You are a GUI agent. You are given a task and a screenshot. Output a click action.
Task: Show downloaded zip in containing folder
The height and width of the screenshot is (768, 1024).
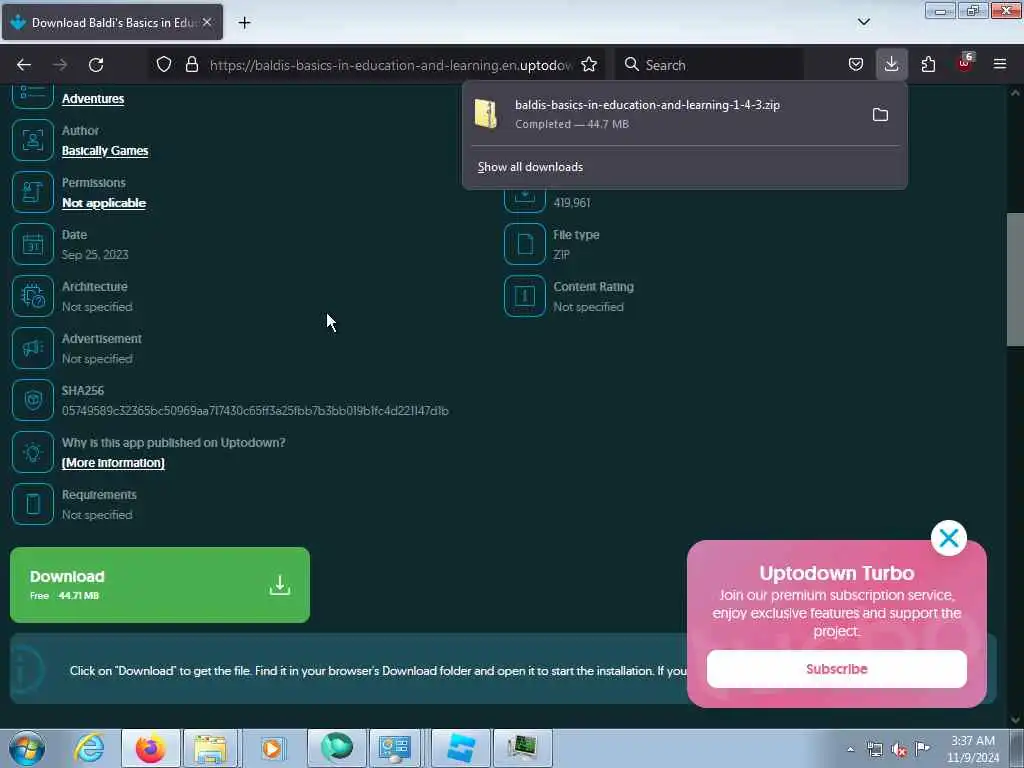(880, 115)
